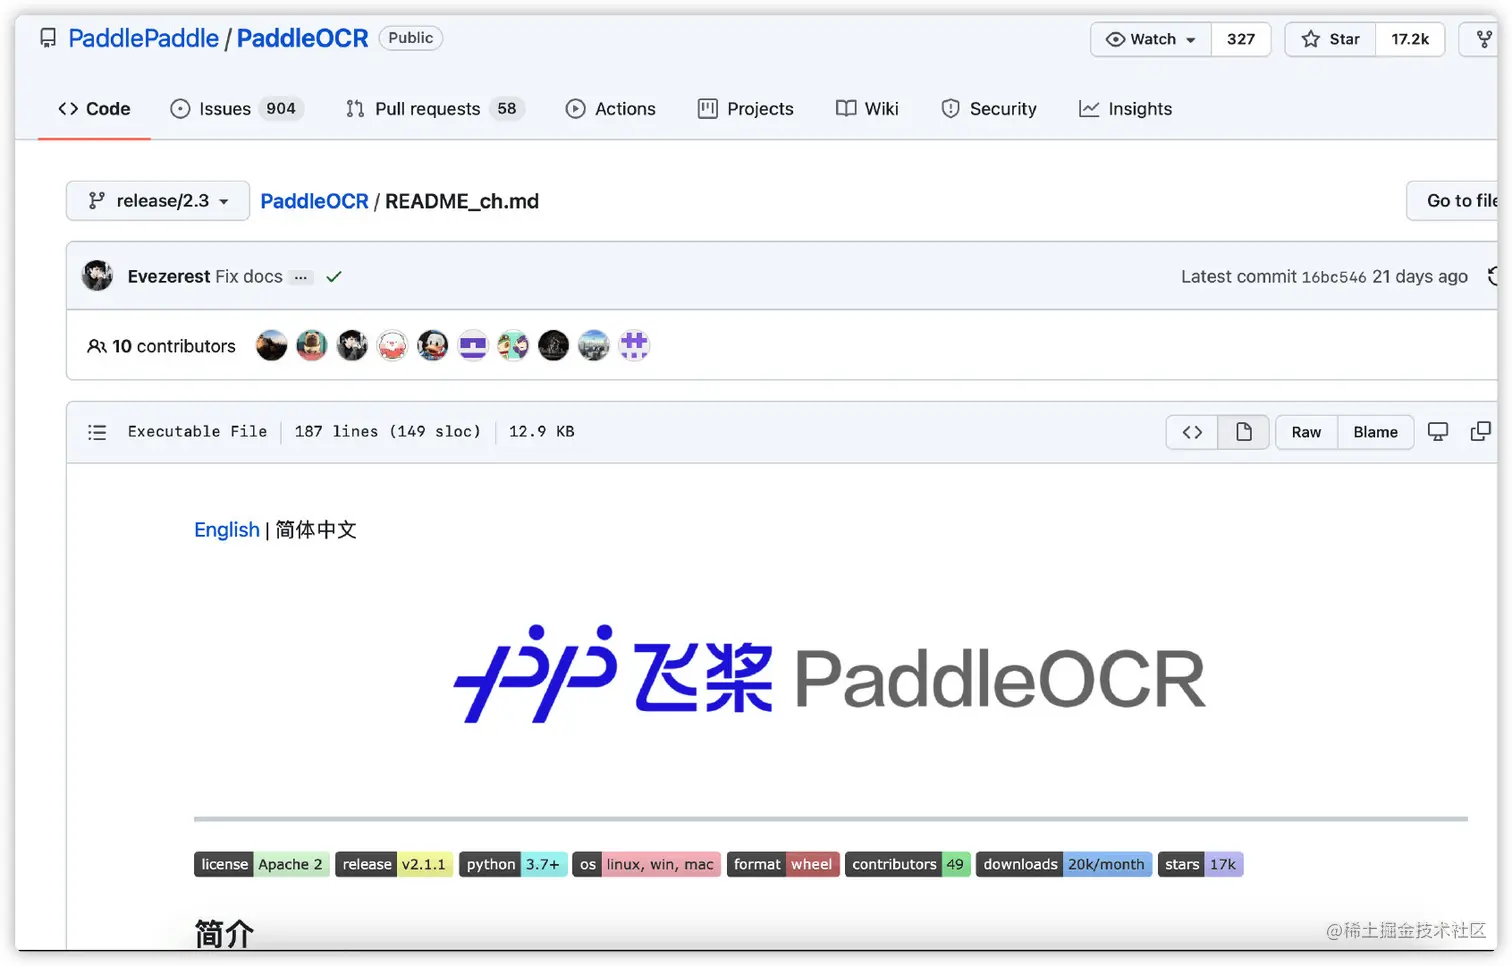Open the seventh contributor avatar
This screenshot has height=966, width=1512.
pos(513,346)
